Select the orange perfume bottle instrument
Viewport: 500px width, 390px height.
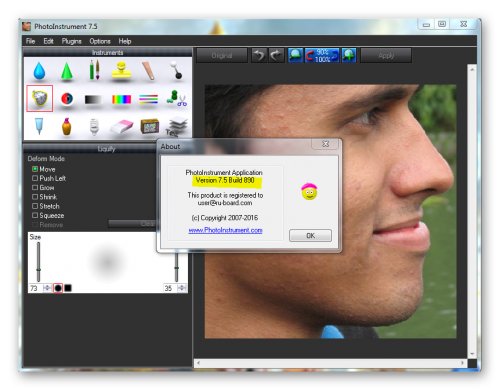click(67, 126)
